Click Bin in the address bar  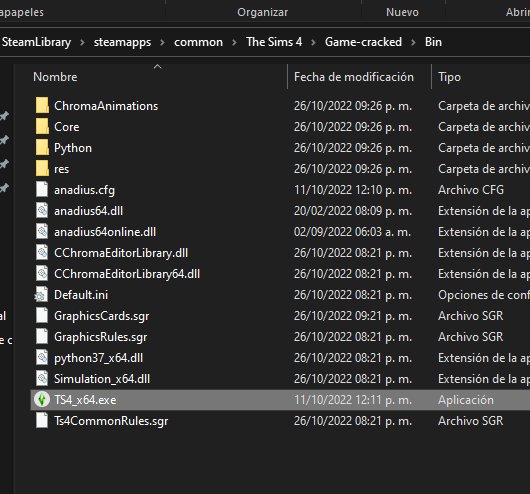(x=433, y=42)
